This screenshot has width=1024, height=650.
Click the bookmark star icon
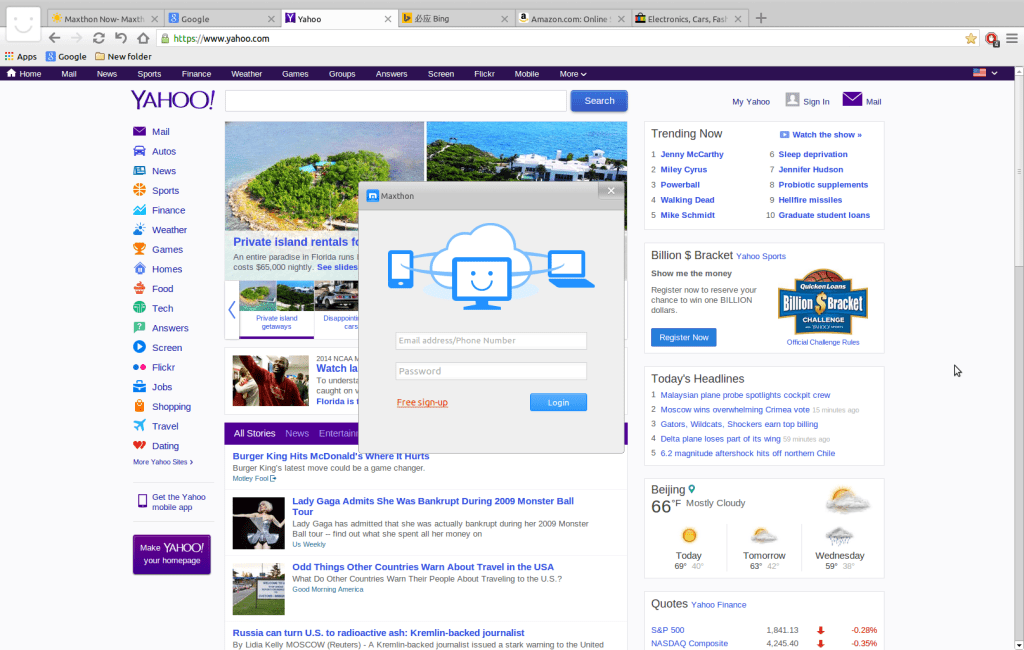[970, 38]
